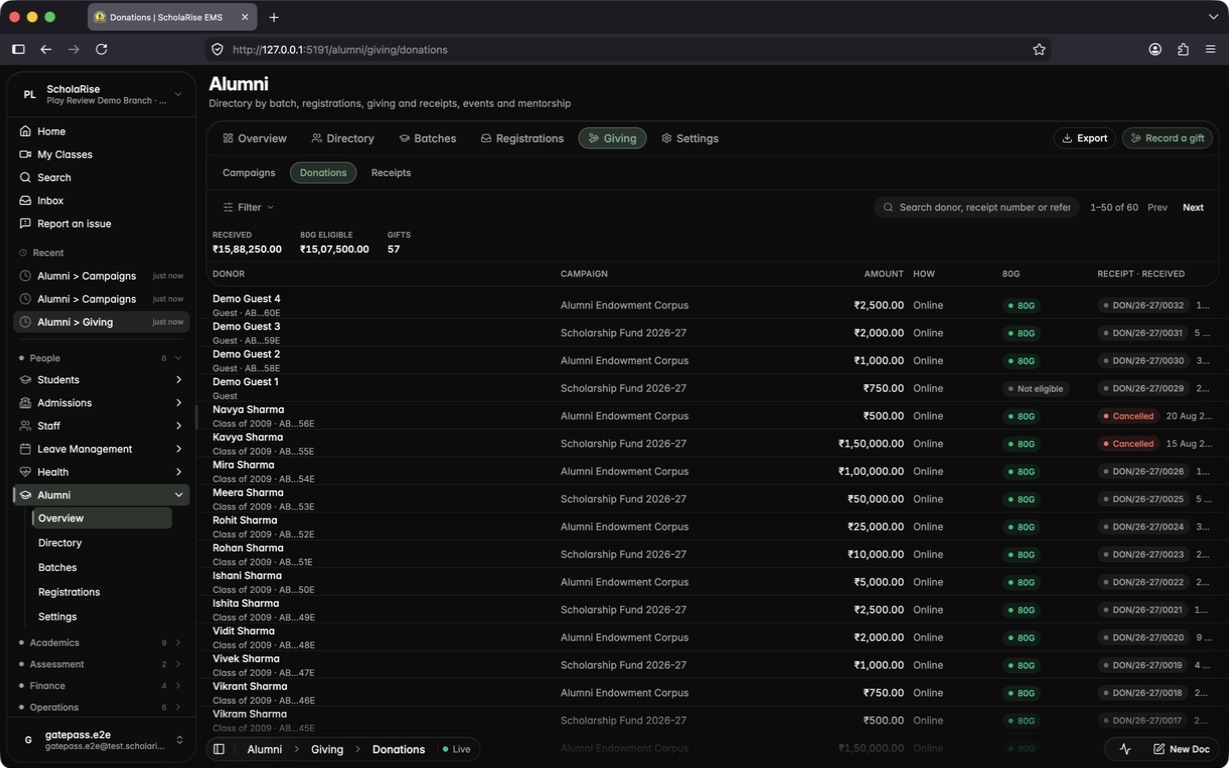Click the Prev pagination link
This screenshot has height=768, width=1229.
click(1157, 207)
